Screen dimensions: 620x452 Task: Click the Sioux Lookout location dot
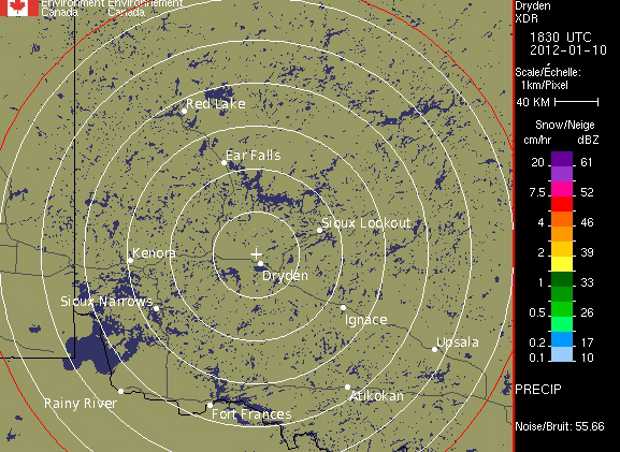[x=320, y=230]
